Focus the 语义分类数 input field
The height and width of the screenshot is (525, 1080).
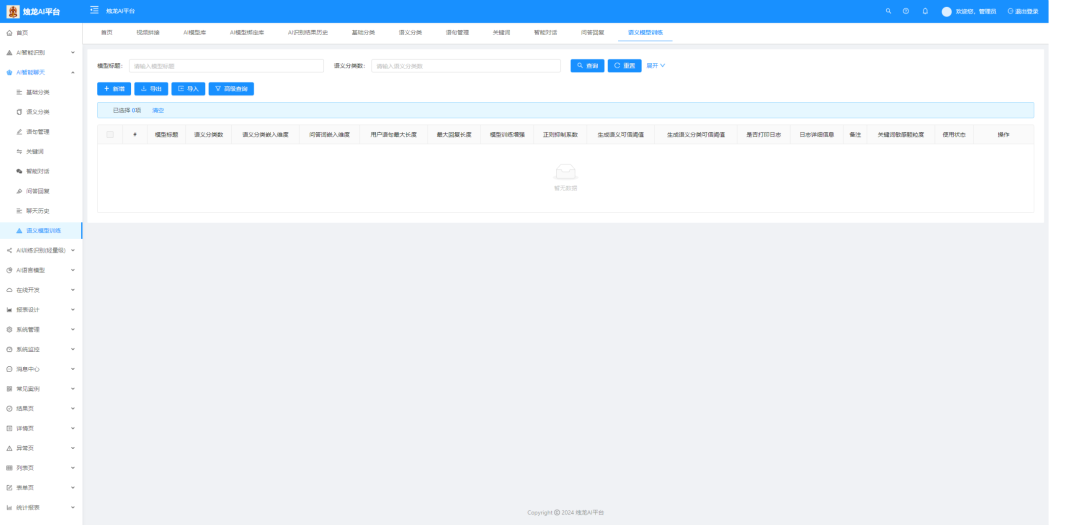[466, 65]
